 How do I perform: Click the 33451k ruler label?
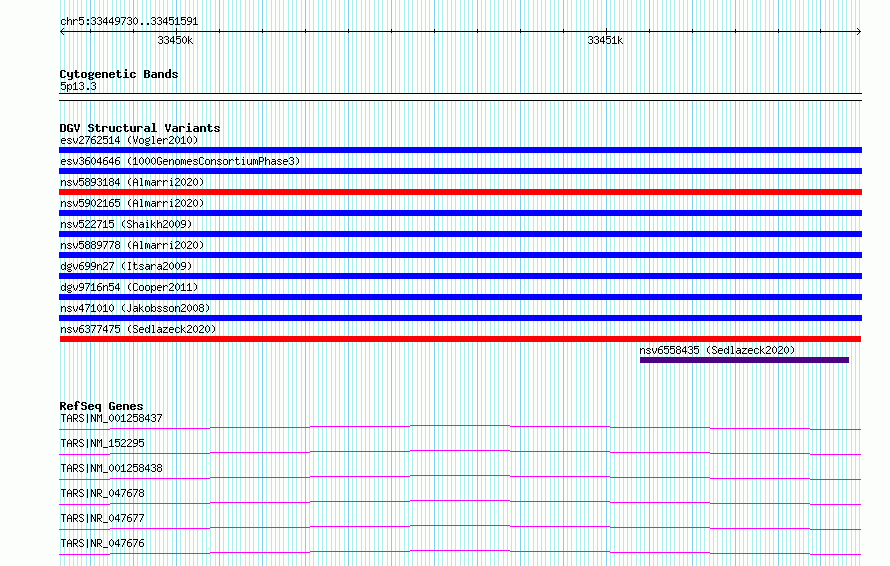(x=605, y=40)
